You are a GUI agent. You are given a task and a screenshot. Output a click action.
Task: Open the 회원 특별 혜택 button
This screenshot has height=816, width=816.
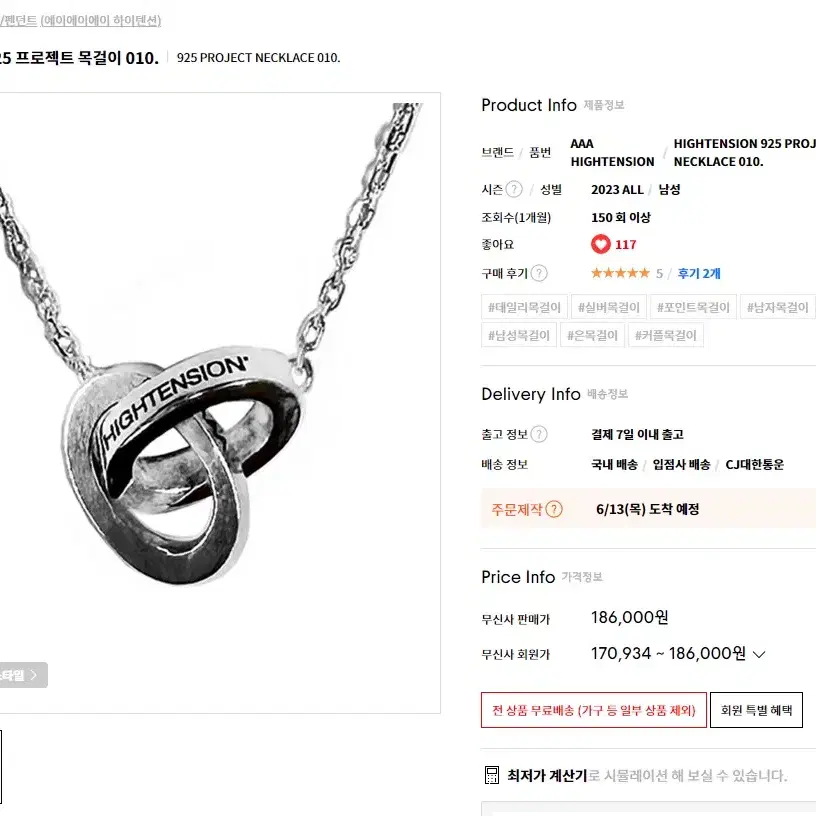tap(756, 710)
